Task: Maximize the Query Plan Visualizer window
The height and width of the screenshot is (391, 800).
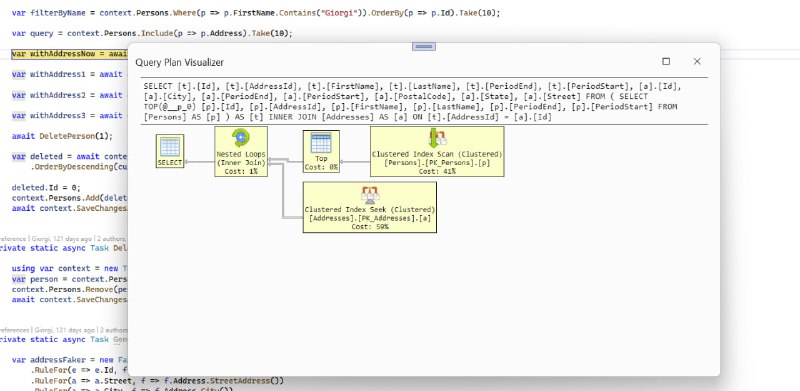Action: pyautogui.click(x=666, y=61)
